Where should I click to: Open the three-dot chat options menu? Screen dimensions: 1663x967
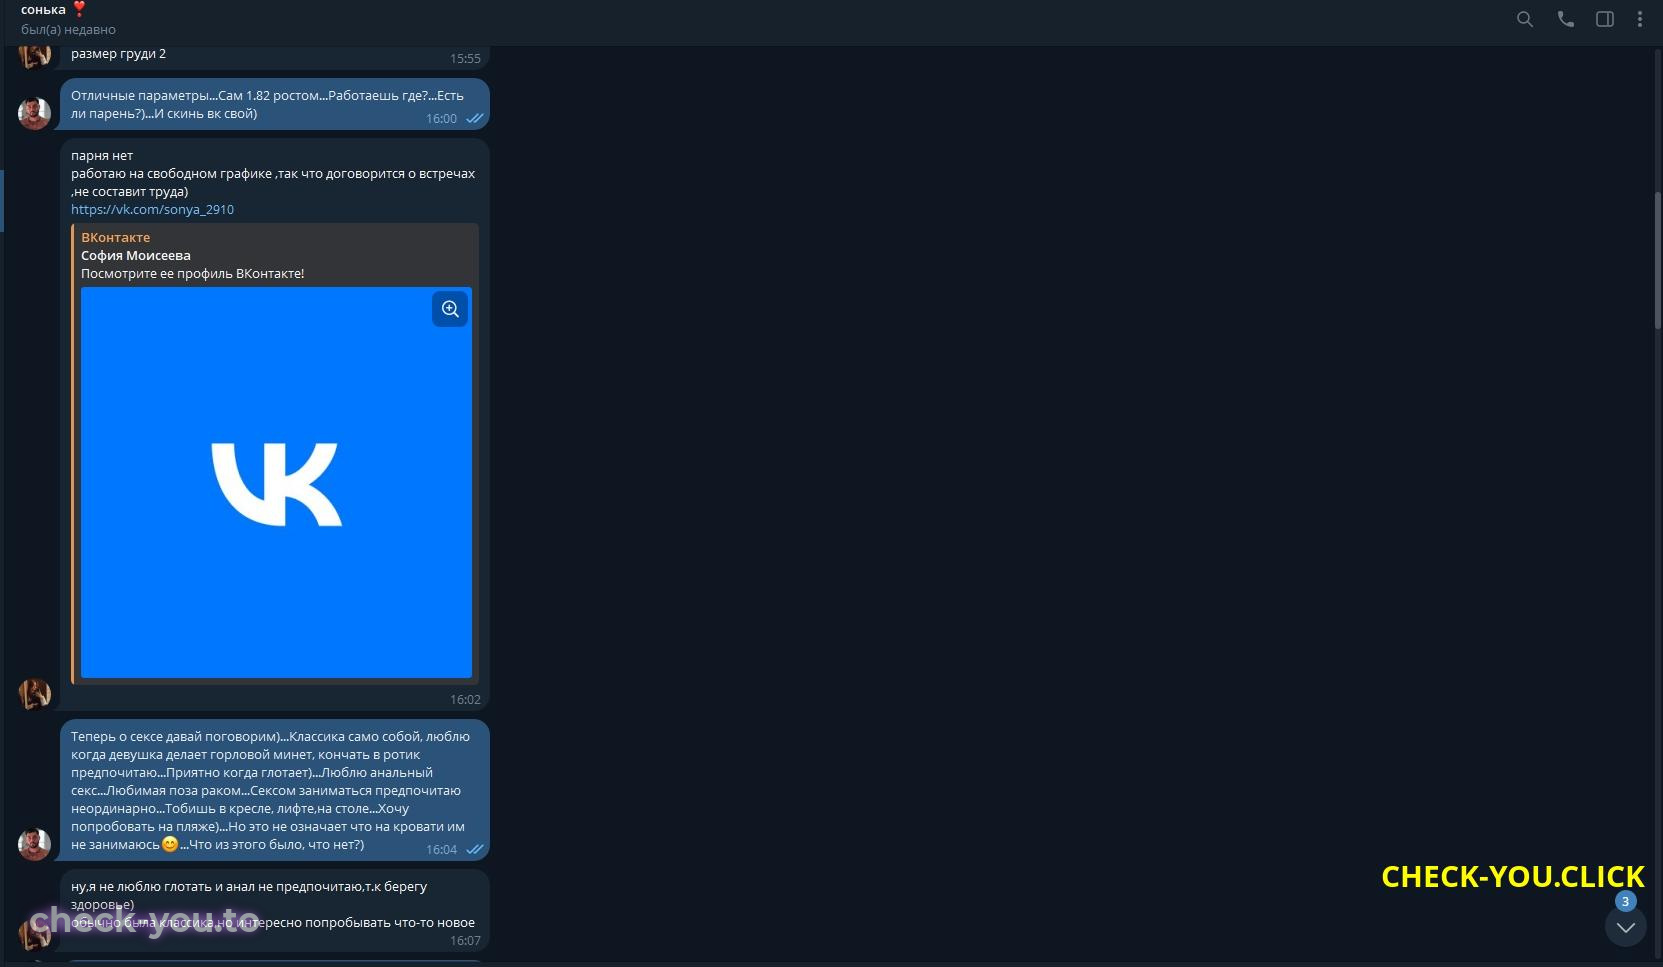pos(1640,19)
